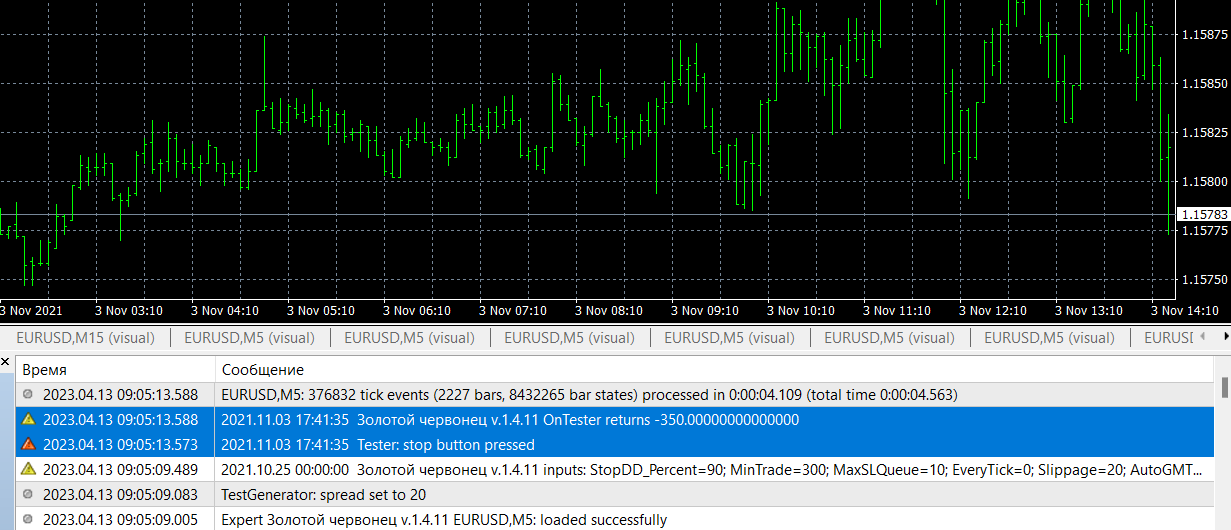Viewport: 1231px width, 530px height.
Task: Click the yellow warning icon of the OnTester returns row
Action: [27, 420]
